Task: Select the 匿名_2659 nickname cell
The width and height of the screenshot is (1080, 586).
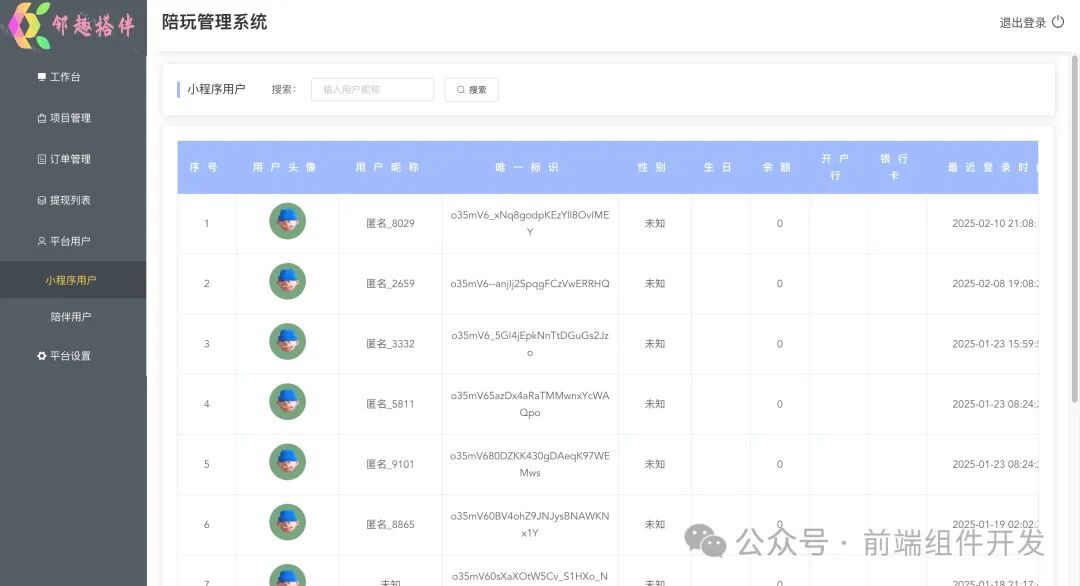Action: coord(390,283)
